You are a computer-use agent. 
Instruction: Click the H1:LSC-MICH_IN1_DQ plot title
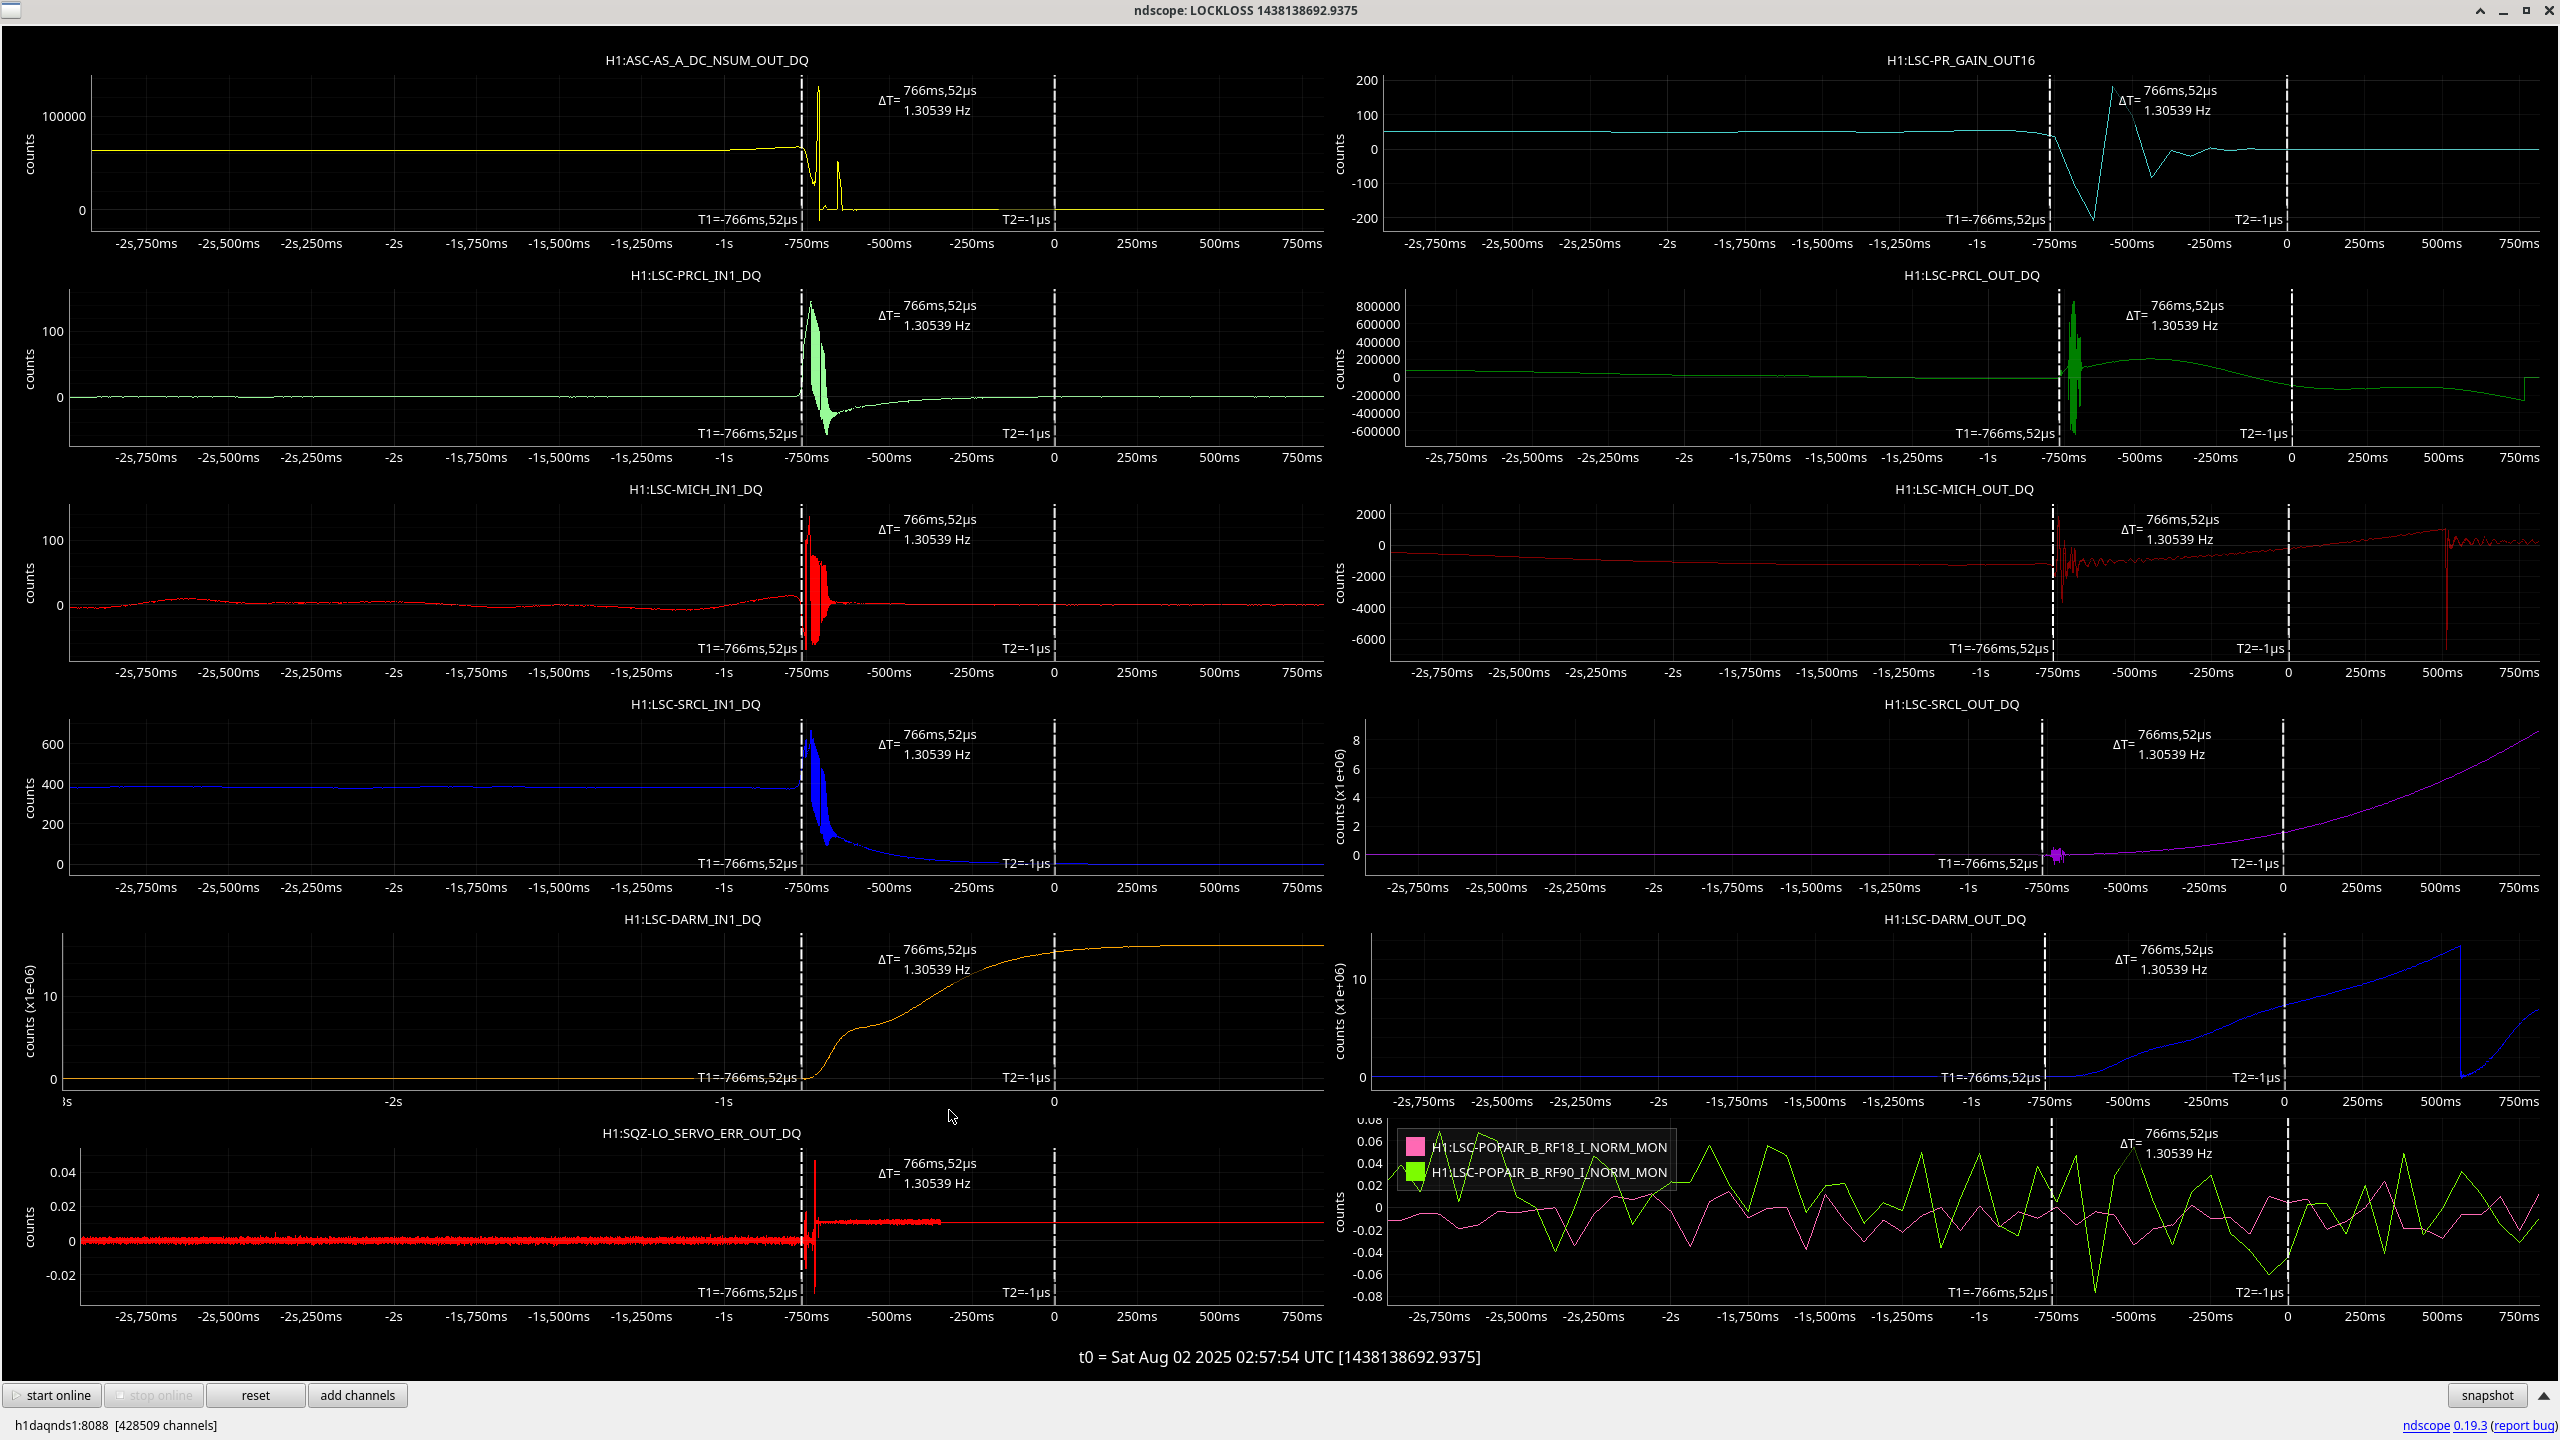click(x=696, y=489)
